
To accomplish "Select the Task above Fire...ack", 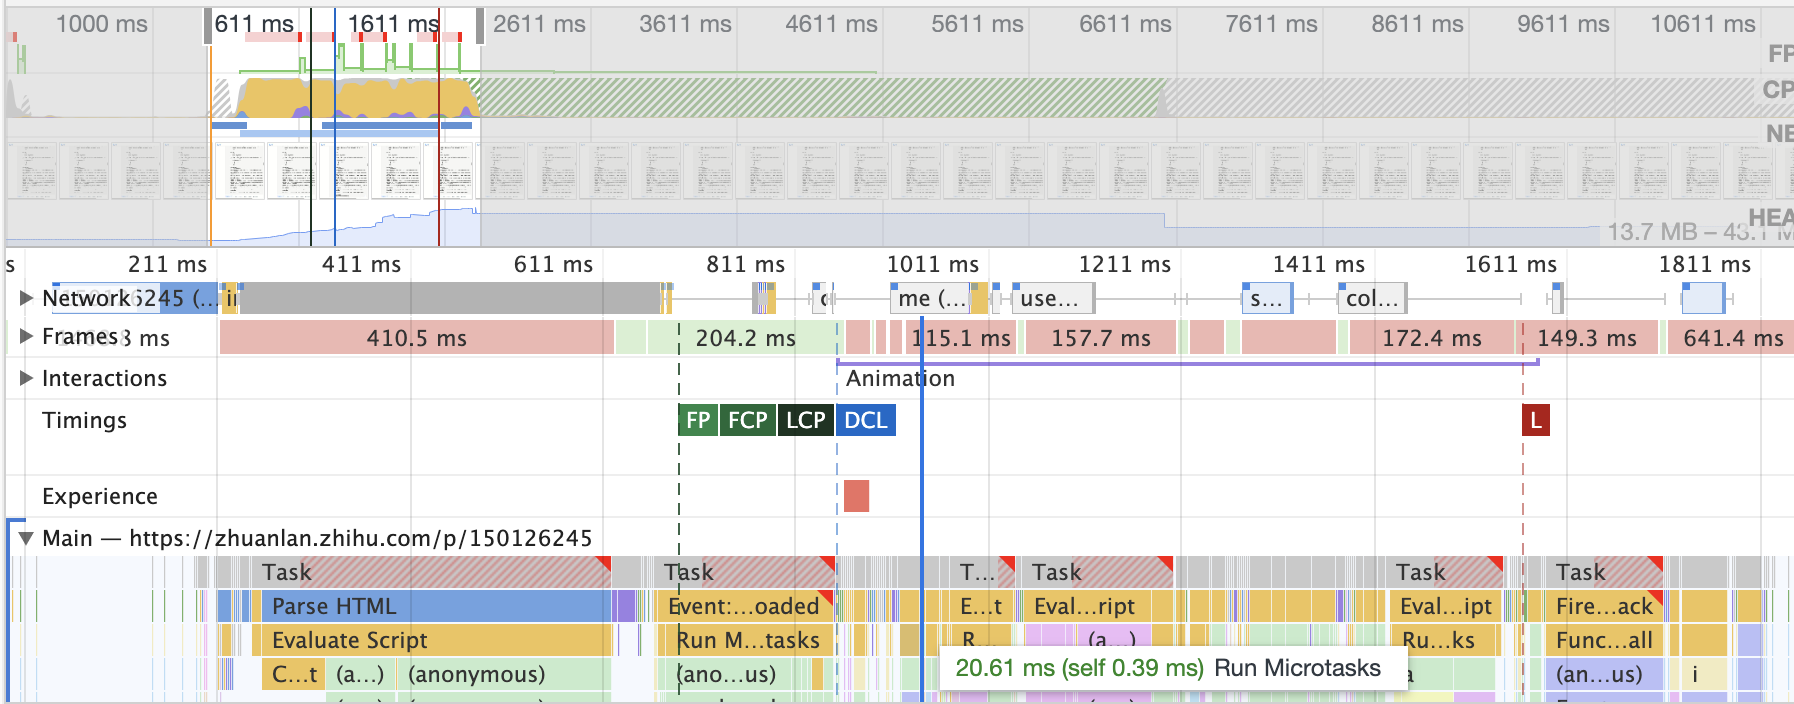I will point(1604,572).
